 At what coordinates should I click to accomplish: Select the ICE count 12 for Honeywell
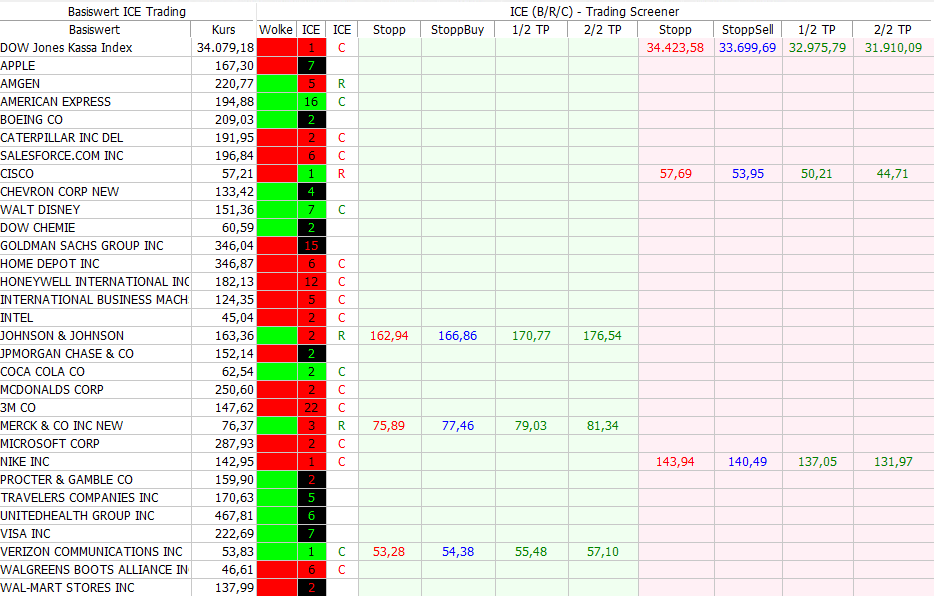pos(311,282)
